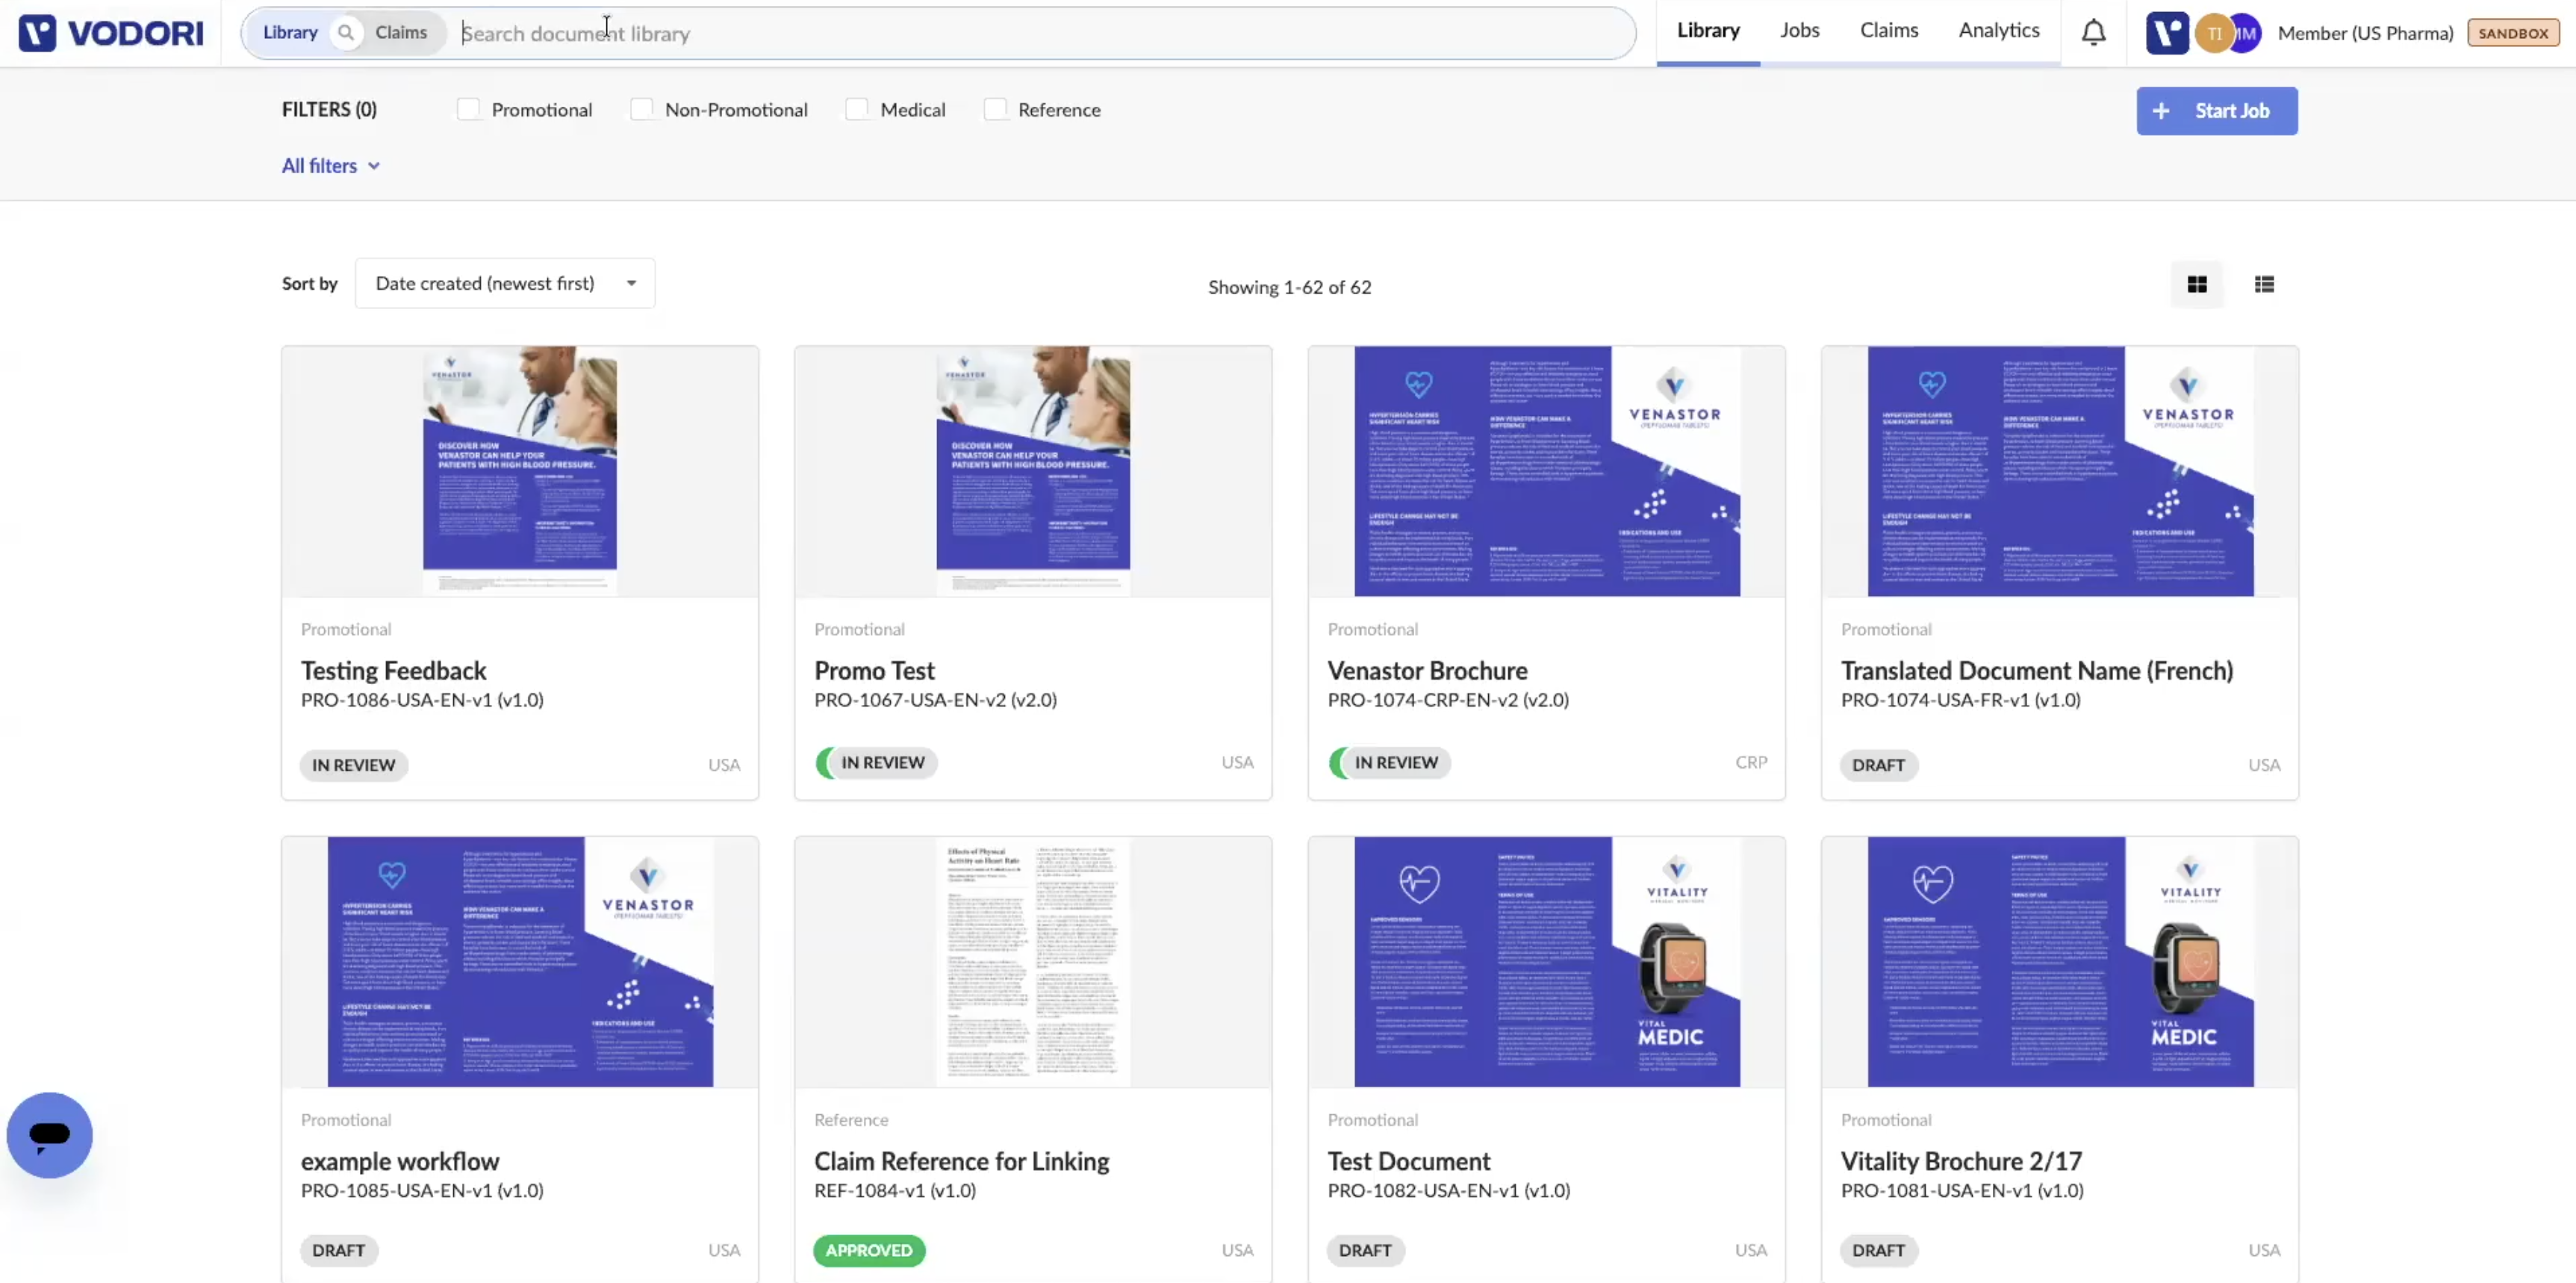Open the Analytics tab
The image size is (2576, 1283).
(x=1998, y=30)
